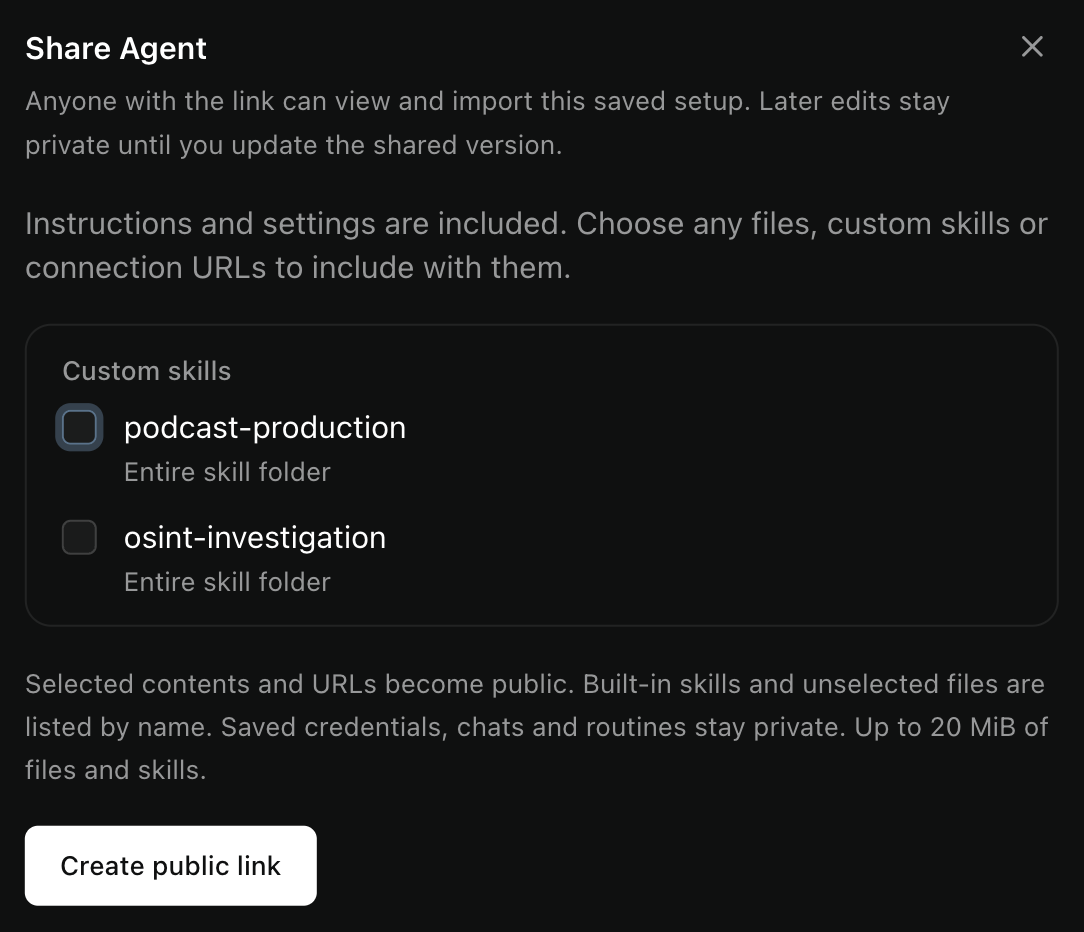This screenshot has height=932, width=1084.
Task: Click 'Entire skill folder' under podcast-production
Action: point(227,472)
